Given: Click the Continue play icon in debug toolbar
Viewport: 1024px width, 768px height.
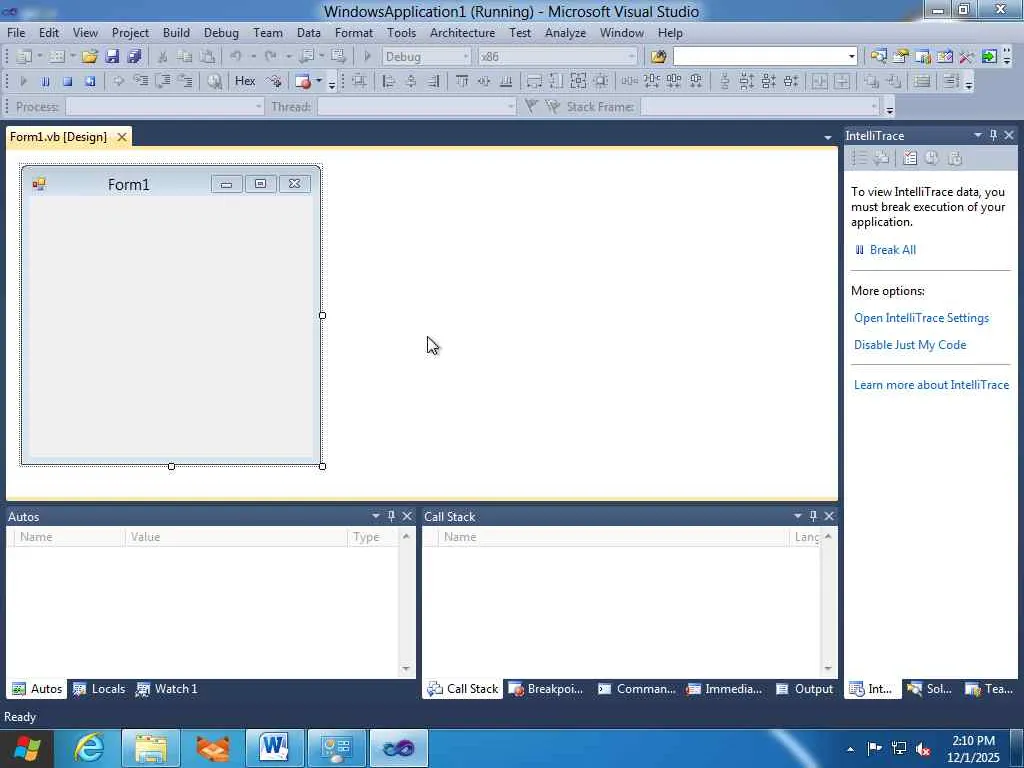Looking at the screenshot, I should [24, 82].
